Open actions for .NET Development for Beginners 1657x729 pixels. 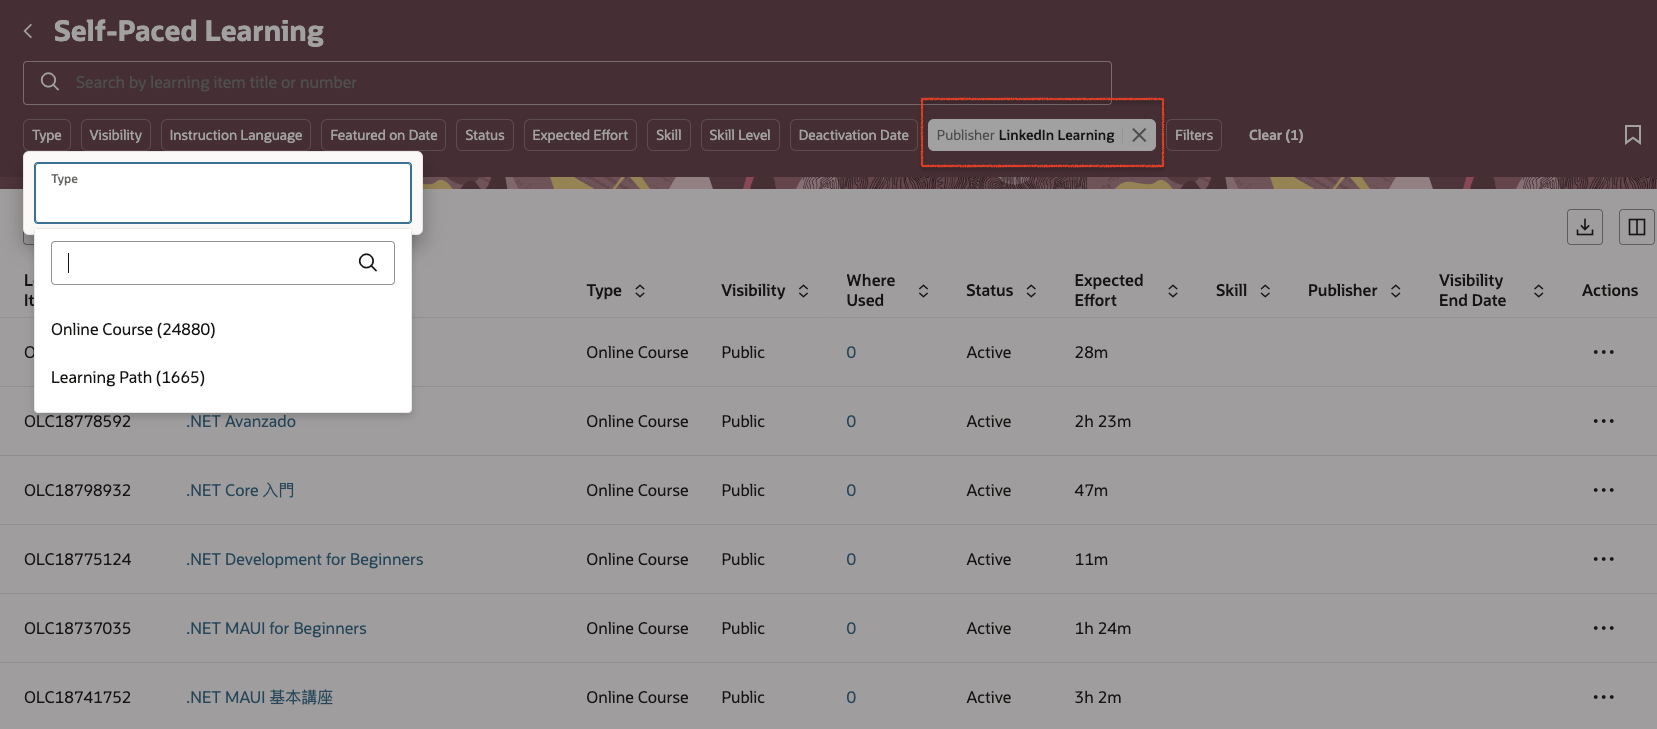(1604, 559)
